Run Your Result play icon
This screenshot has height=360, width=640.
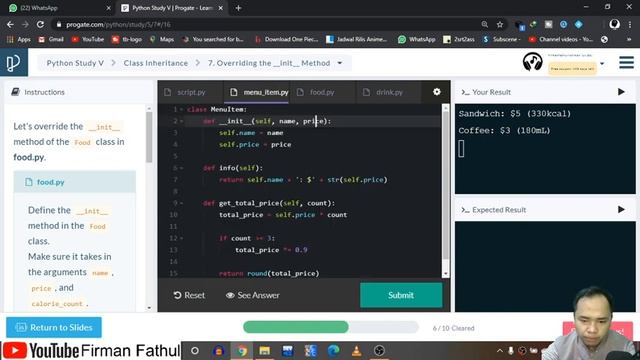click(621, 92)
